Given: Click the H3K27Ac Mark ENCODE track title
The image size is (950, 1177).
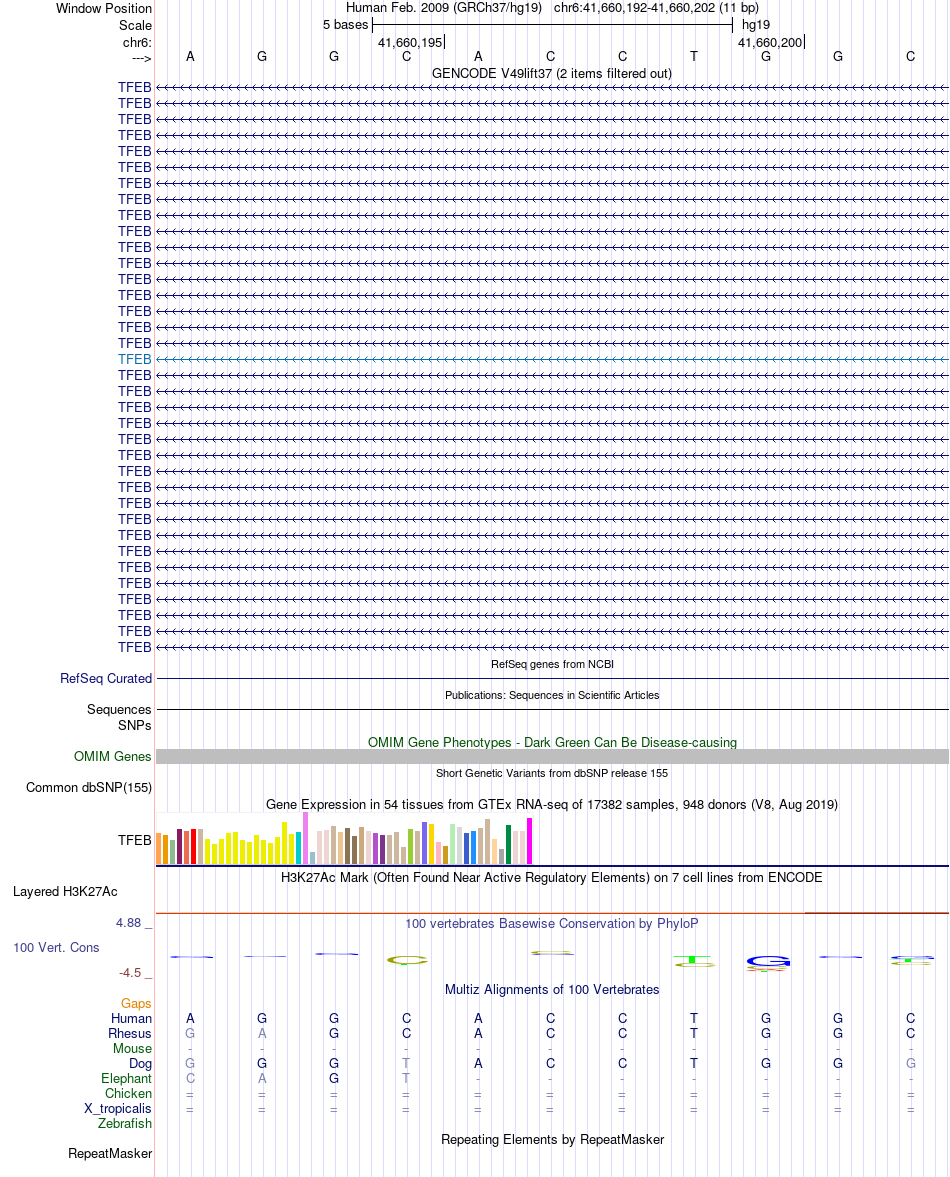Looking at the screenshot, I should (552, 877).
